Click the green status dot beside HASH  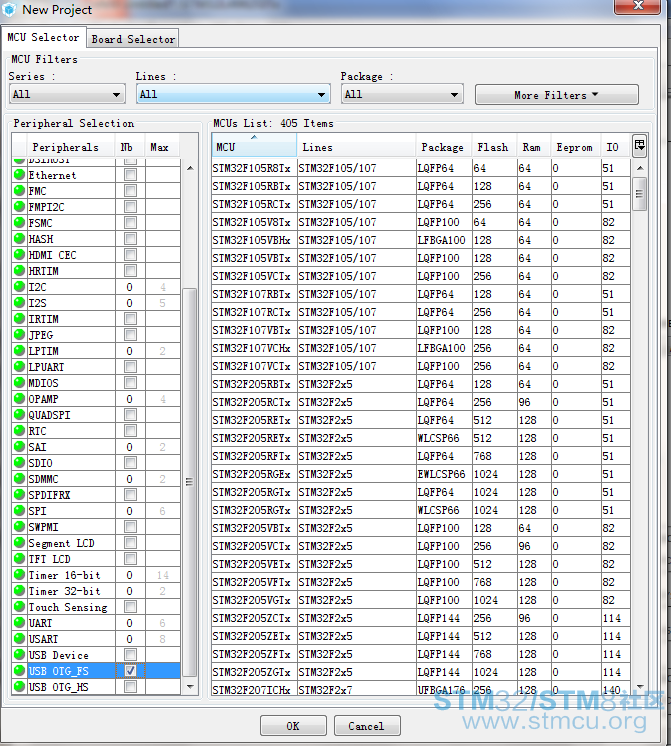point(20,238)
